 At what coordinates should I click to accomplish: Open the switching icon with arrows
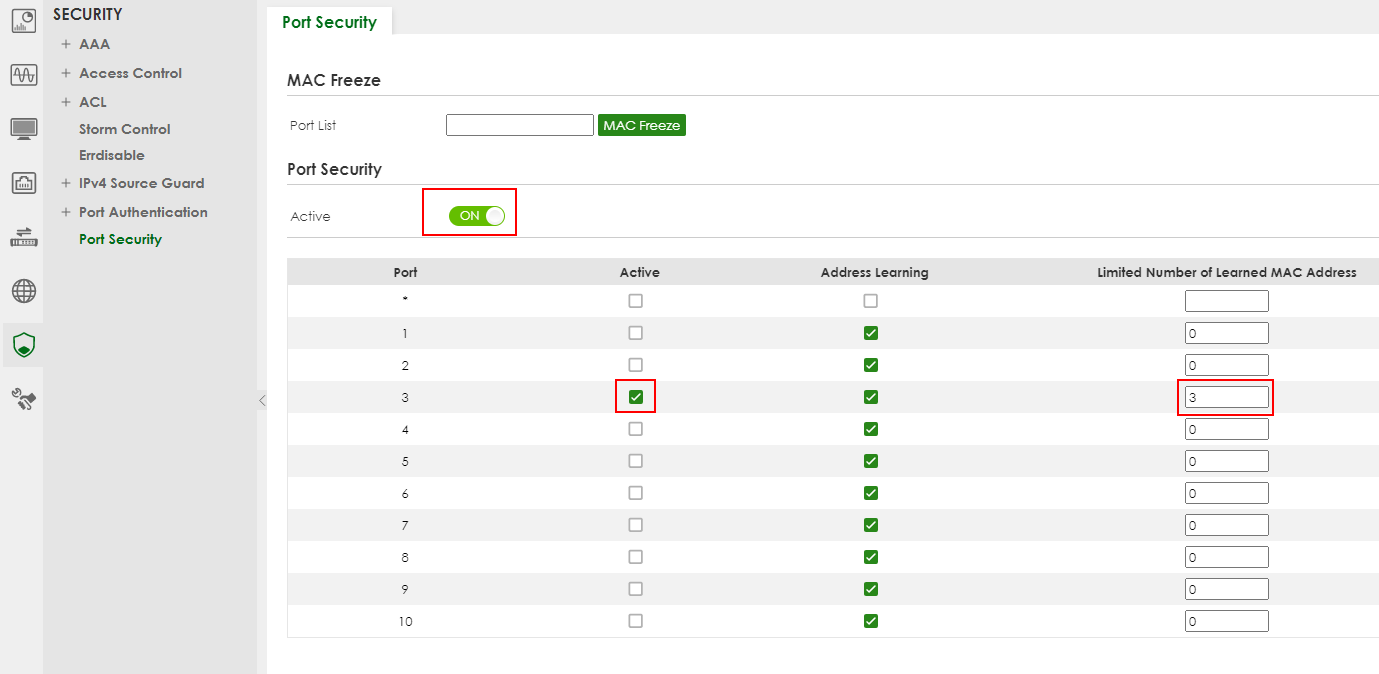tap(23, 238)
